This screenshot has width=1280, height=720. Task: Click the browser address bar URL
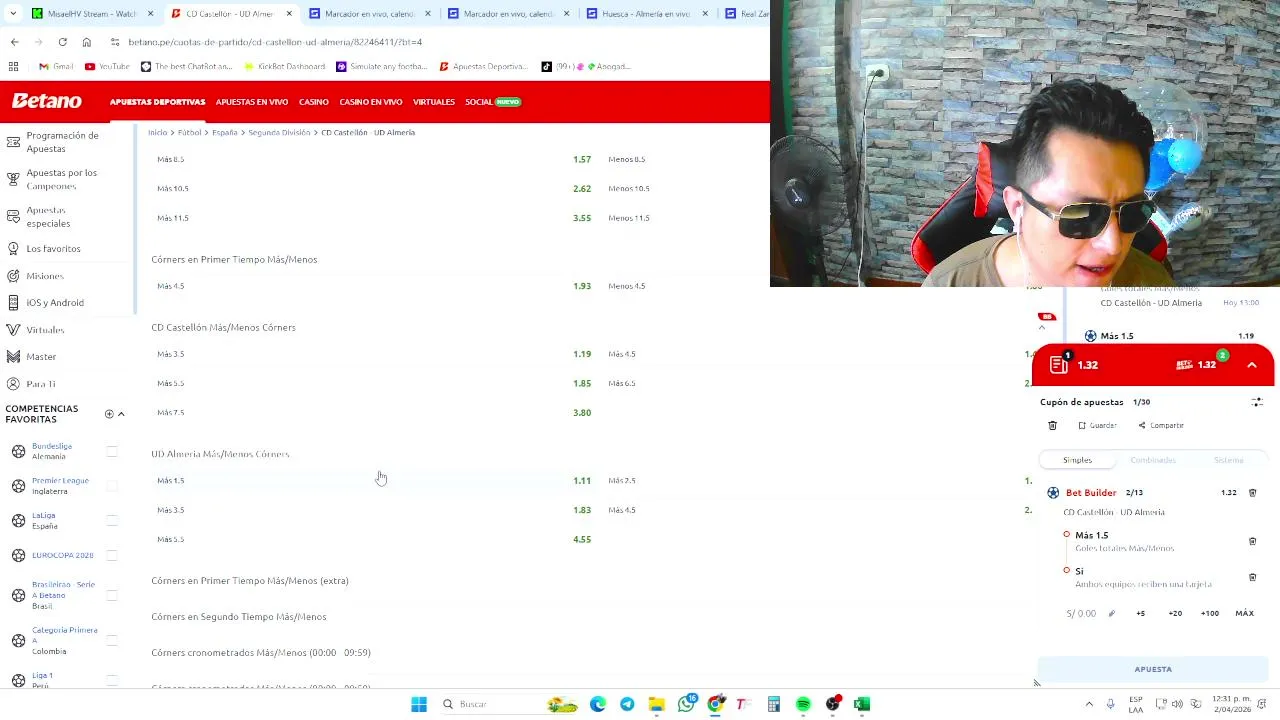point(275,42)
